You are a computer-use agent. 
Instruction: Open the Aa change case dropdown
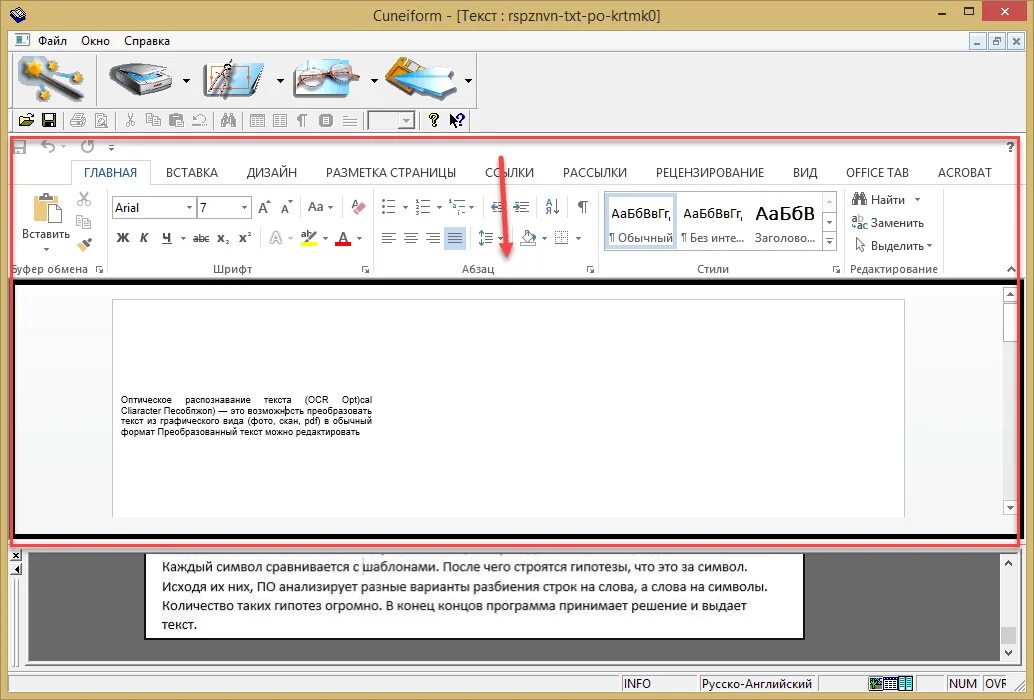tap(320, 207)
